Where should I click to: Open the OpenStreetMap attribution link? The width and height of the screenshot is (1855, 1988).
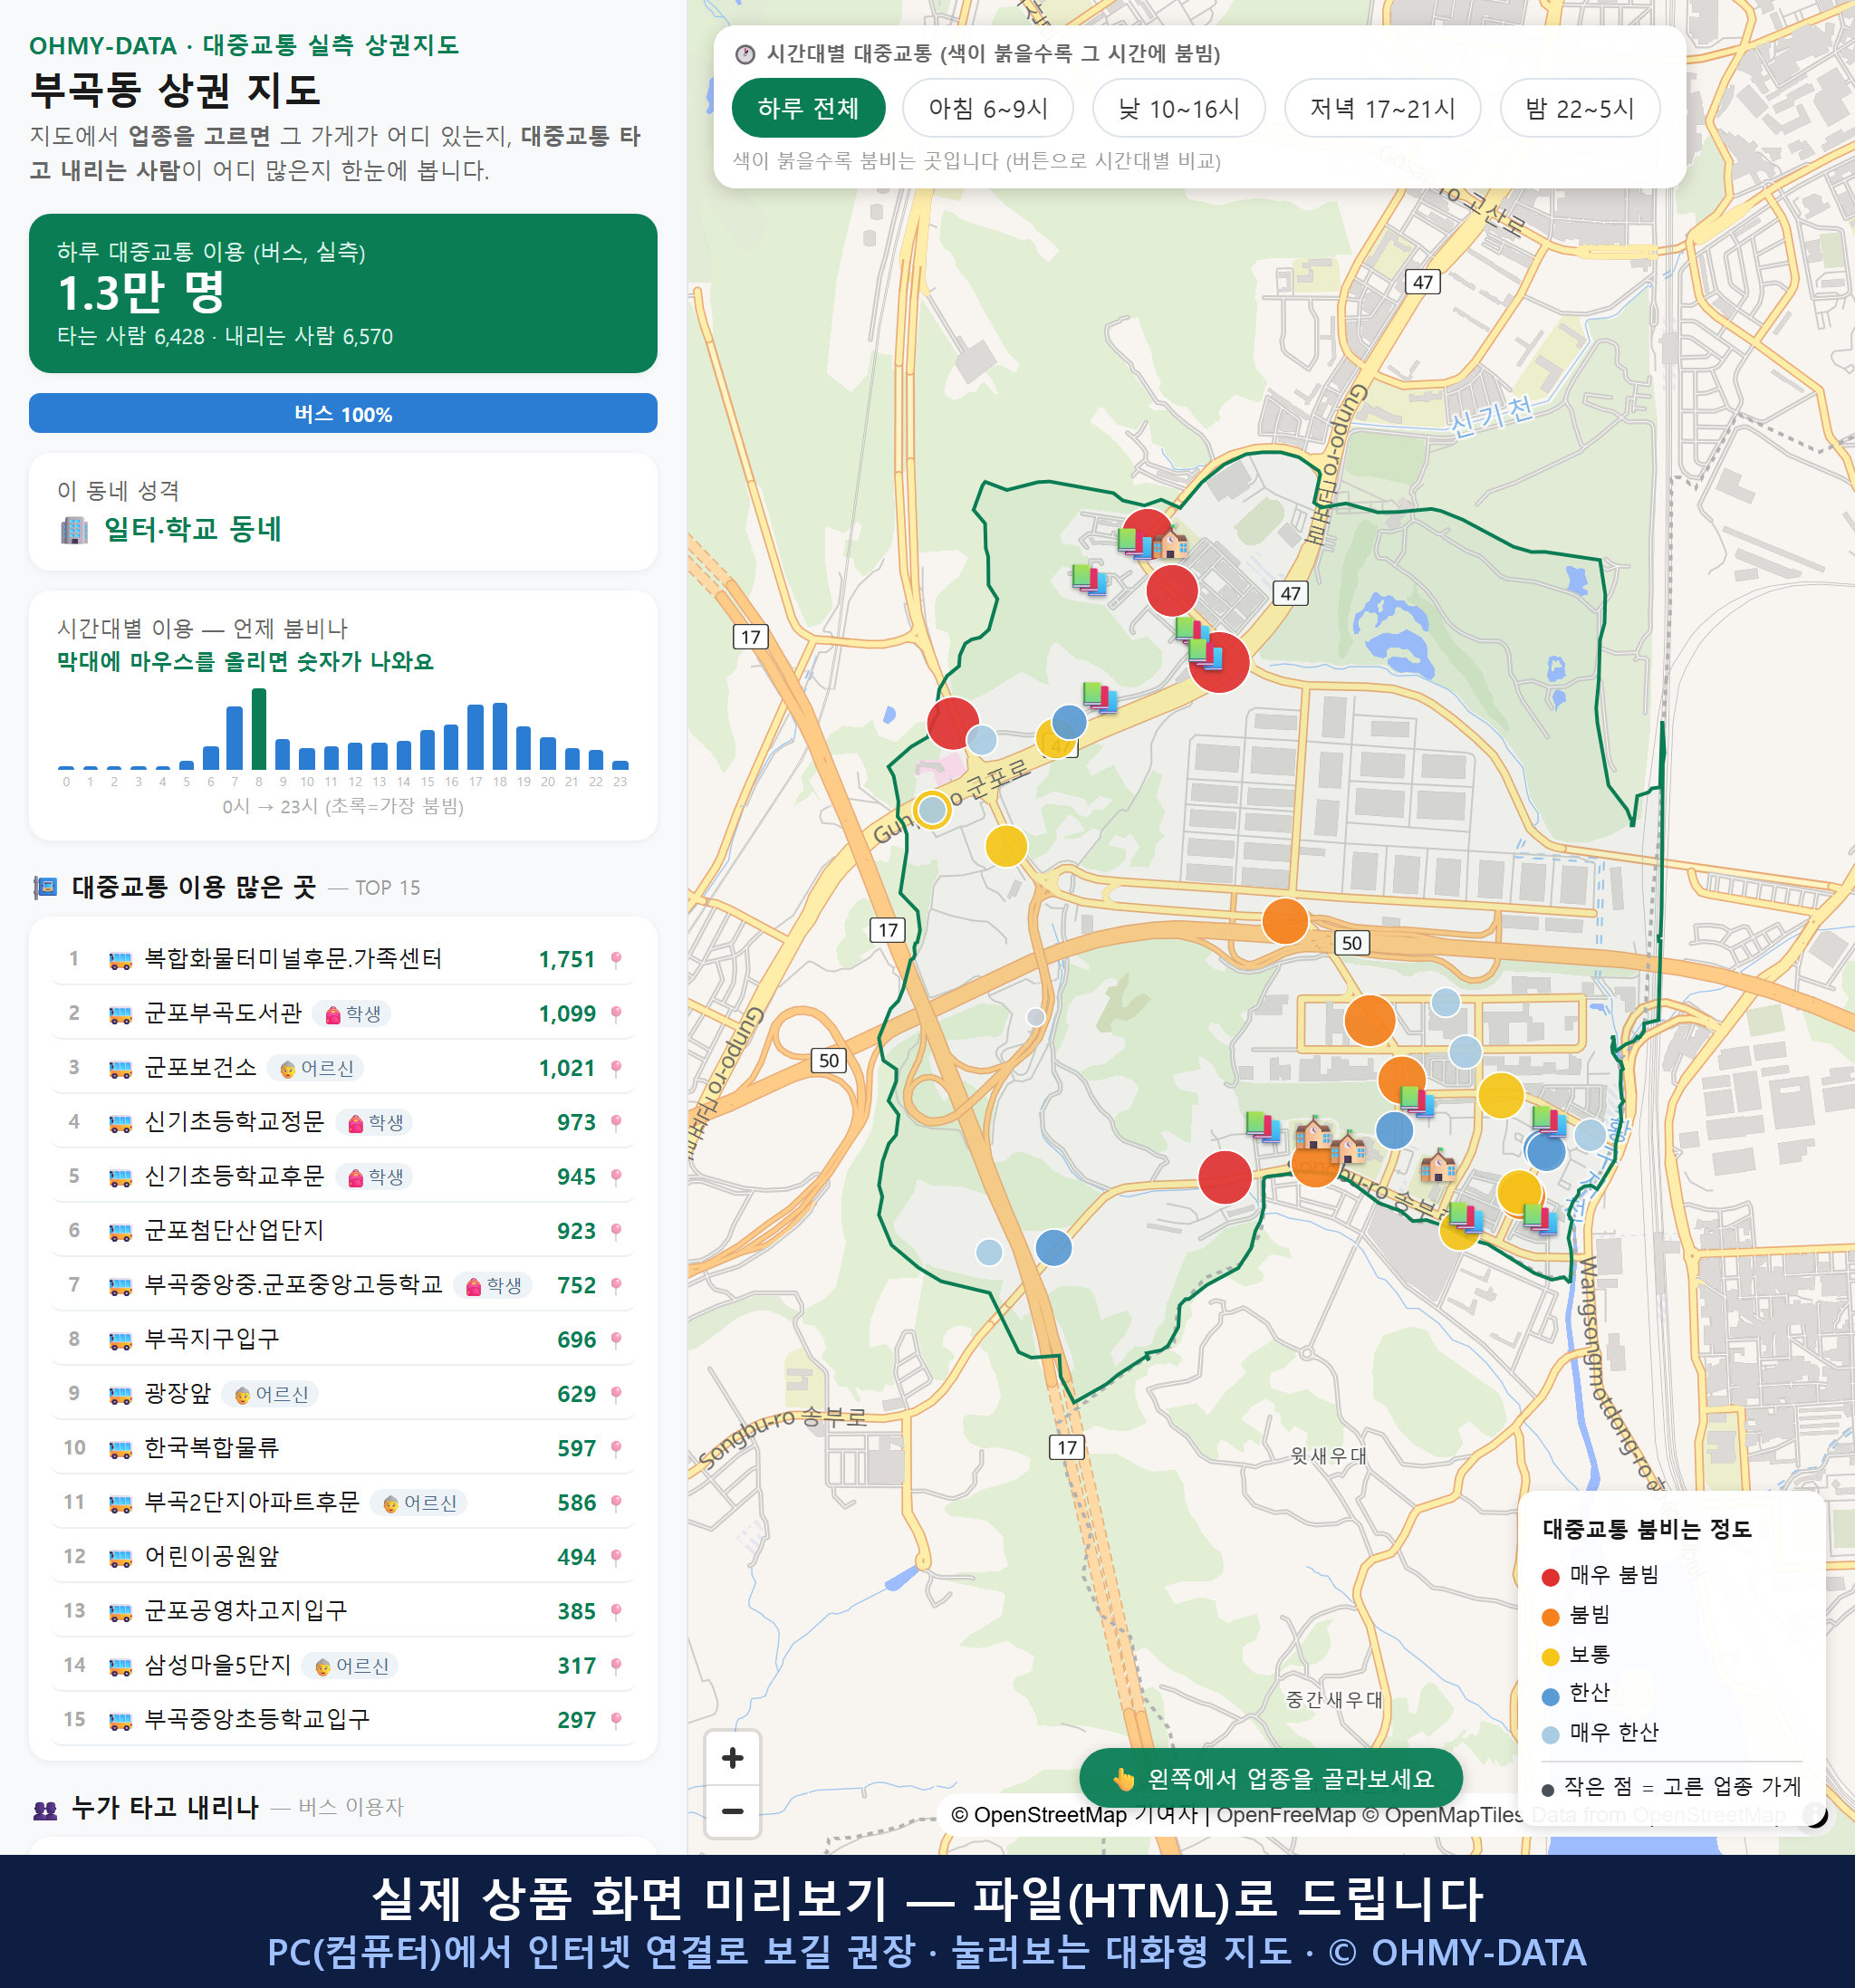(x=1038, y=1815)
